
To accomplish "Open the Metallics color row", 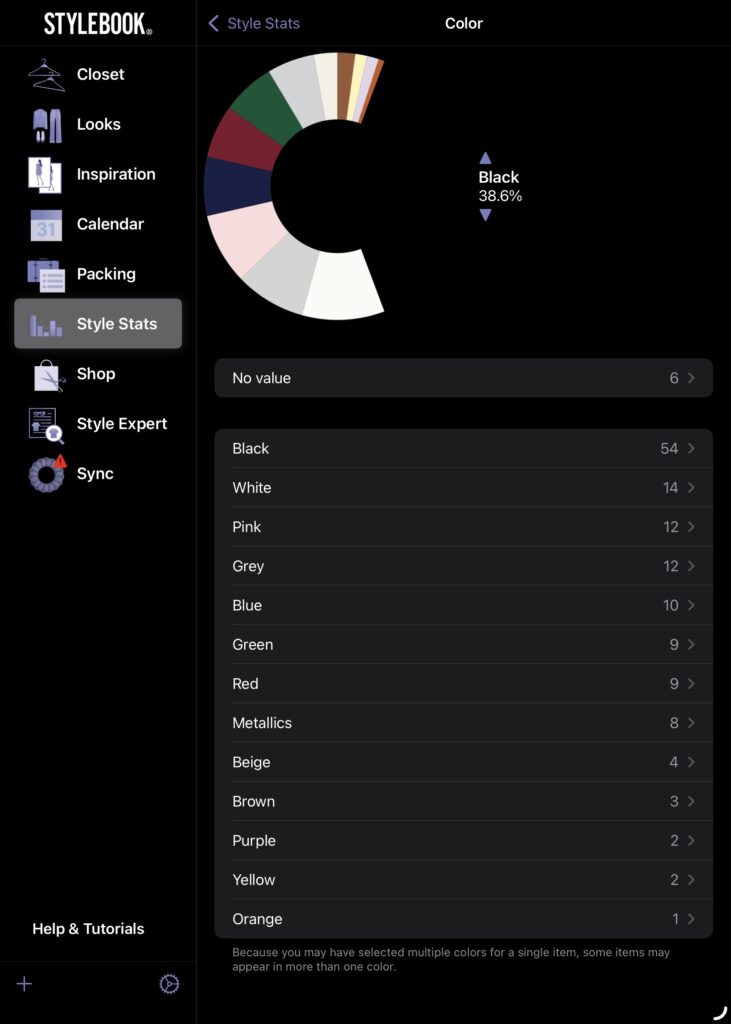I will pyautogui.click(x=463, y=723).
